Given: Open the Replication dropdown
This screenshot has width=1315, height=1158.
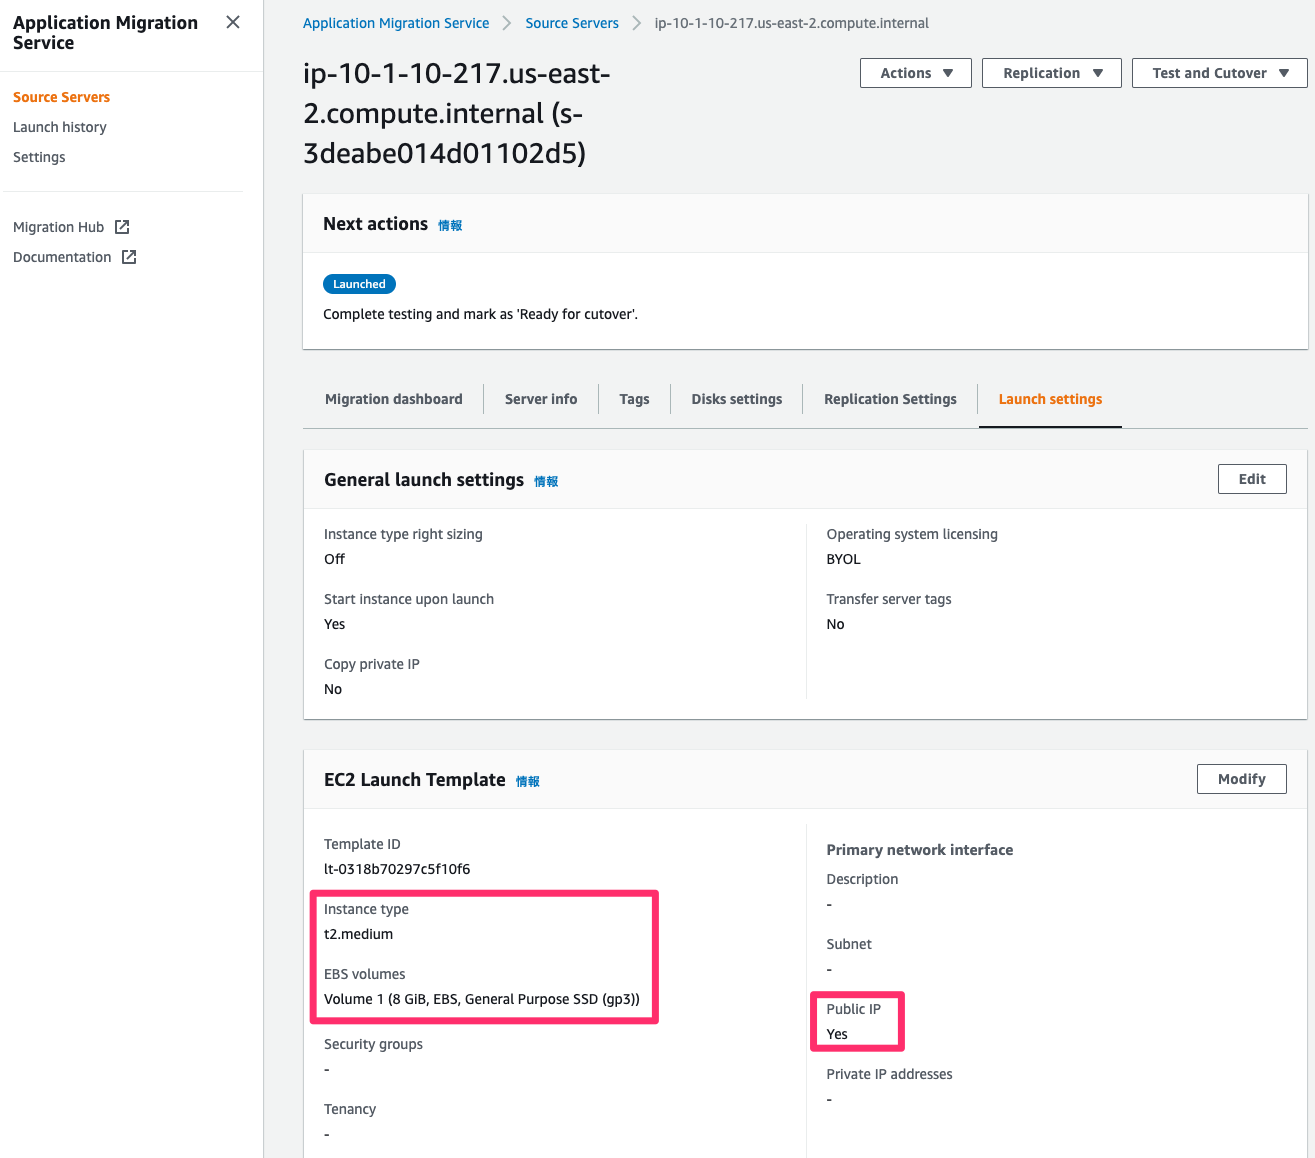Looking at the screenshot, I should [1052, 73].
